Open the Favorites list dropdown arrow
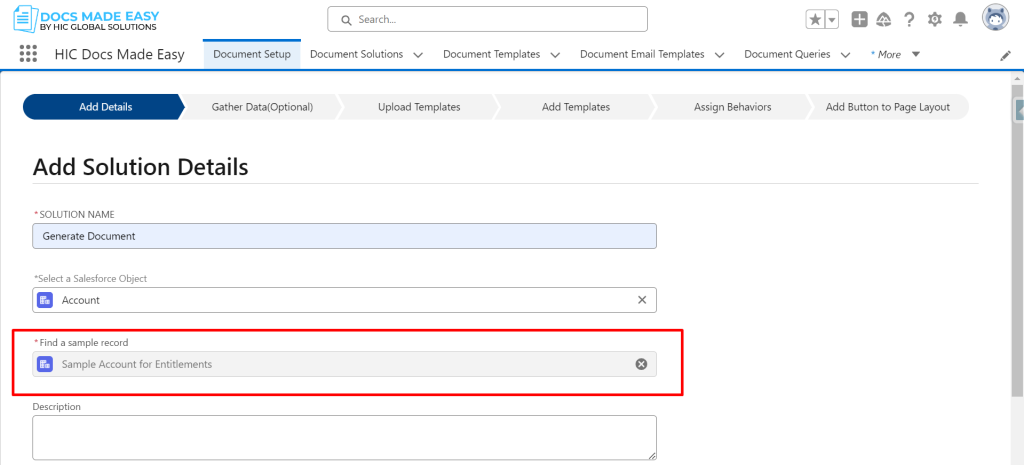The height and width of the screenshot is (465, 1024). tap(832, 20)
